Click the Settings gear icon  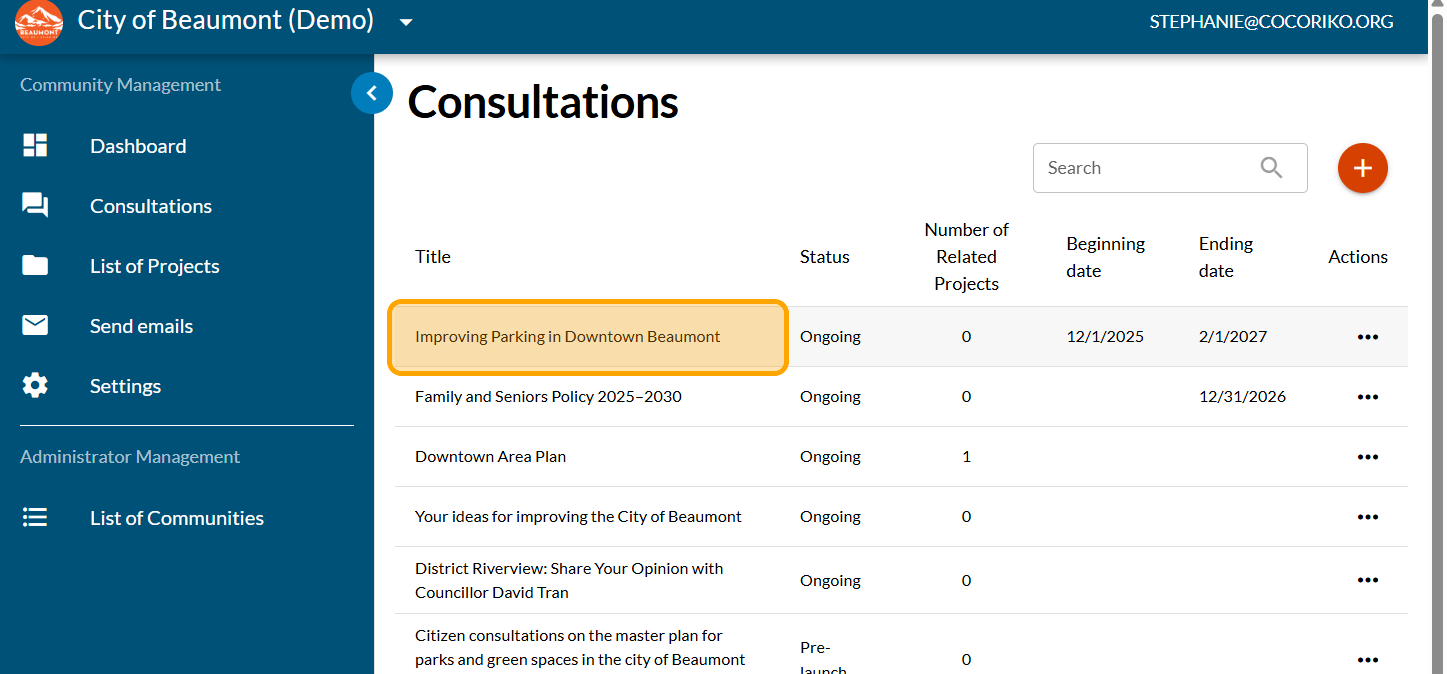[x=35, y=386]
